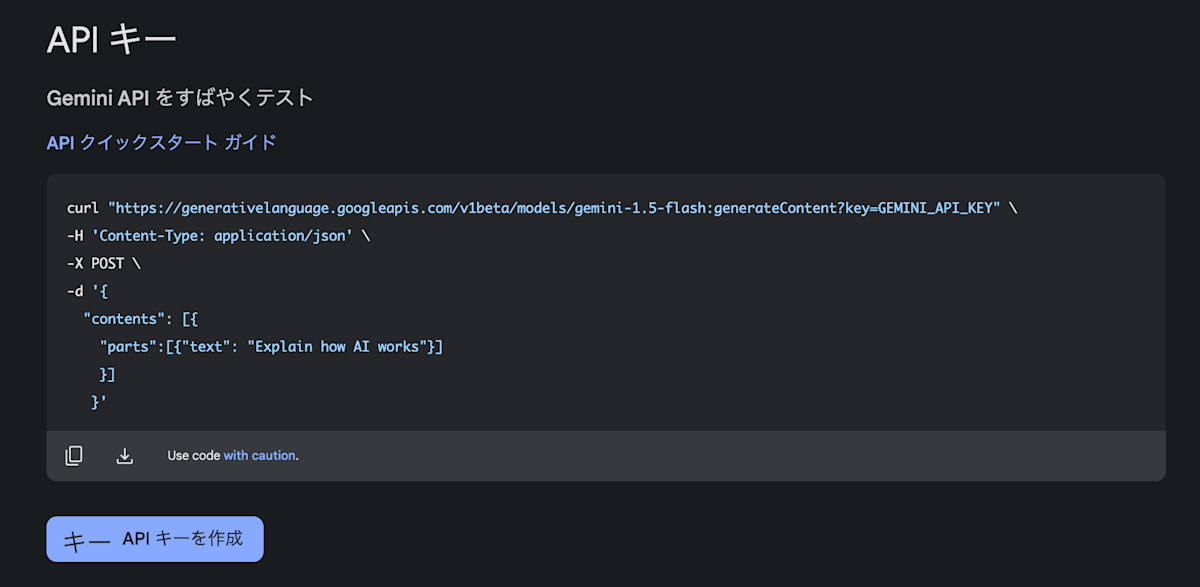The image size is (1200, 587).
Task: Click the -X POST line
Action: 103,264
